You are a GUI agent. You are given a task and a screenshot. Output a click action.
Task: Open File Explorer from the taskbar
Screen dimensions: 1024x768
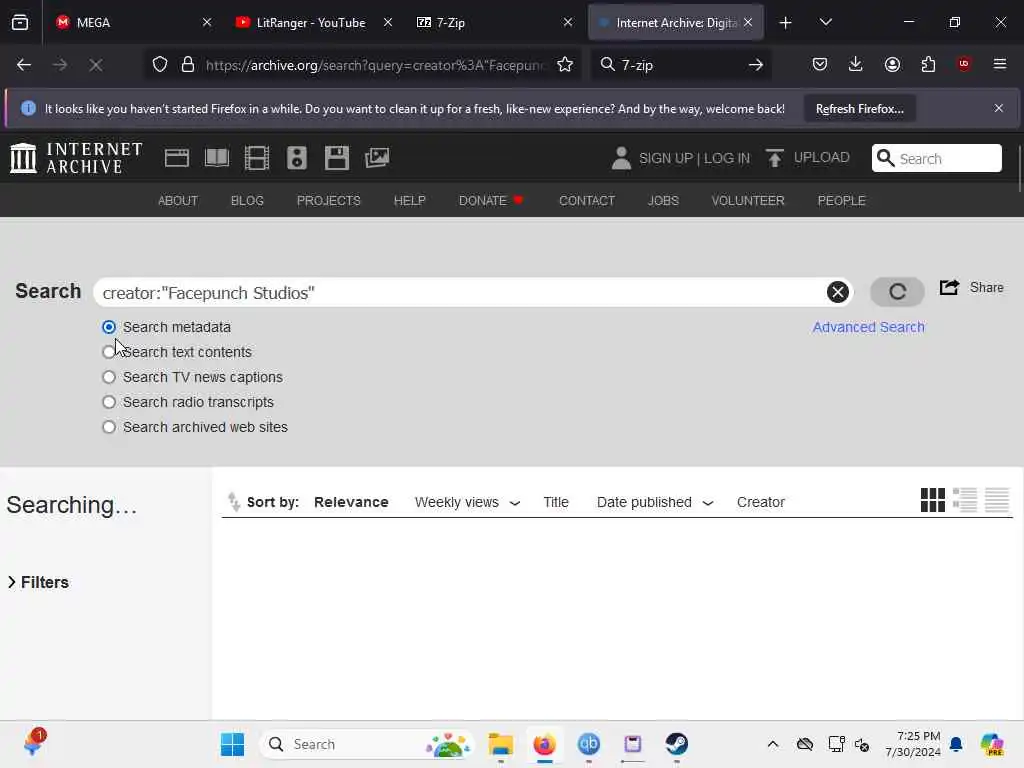500,744
